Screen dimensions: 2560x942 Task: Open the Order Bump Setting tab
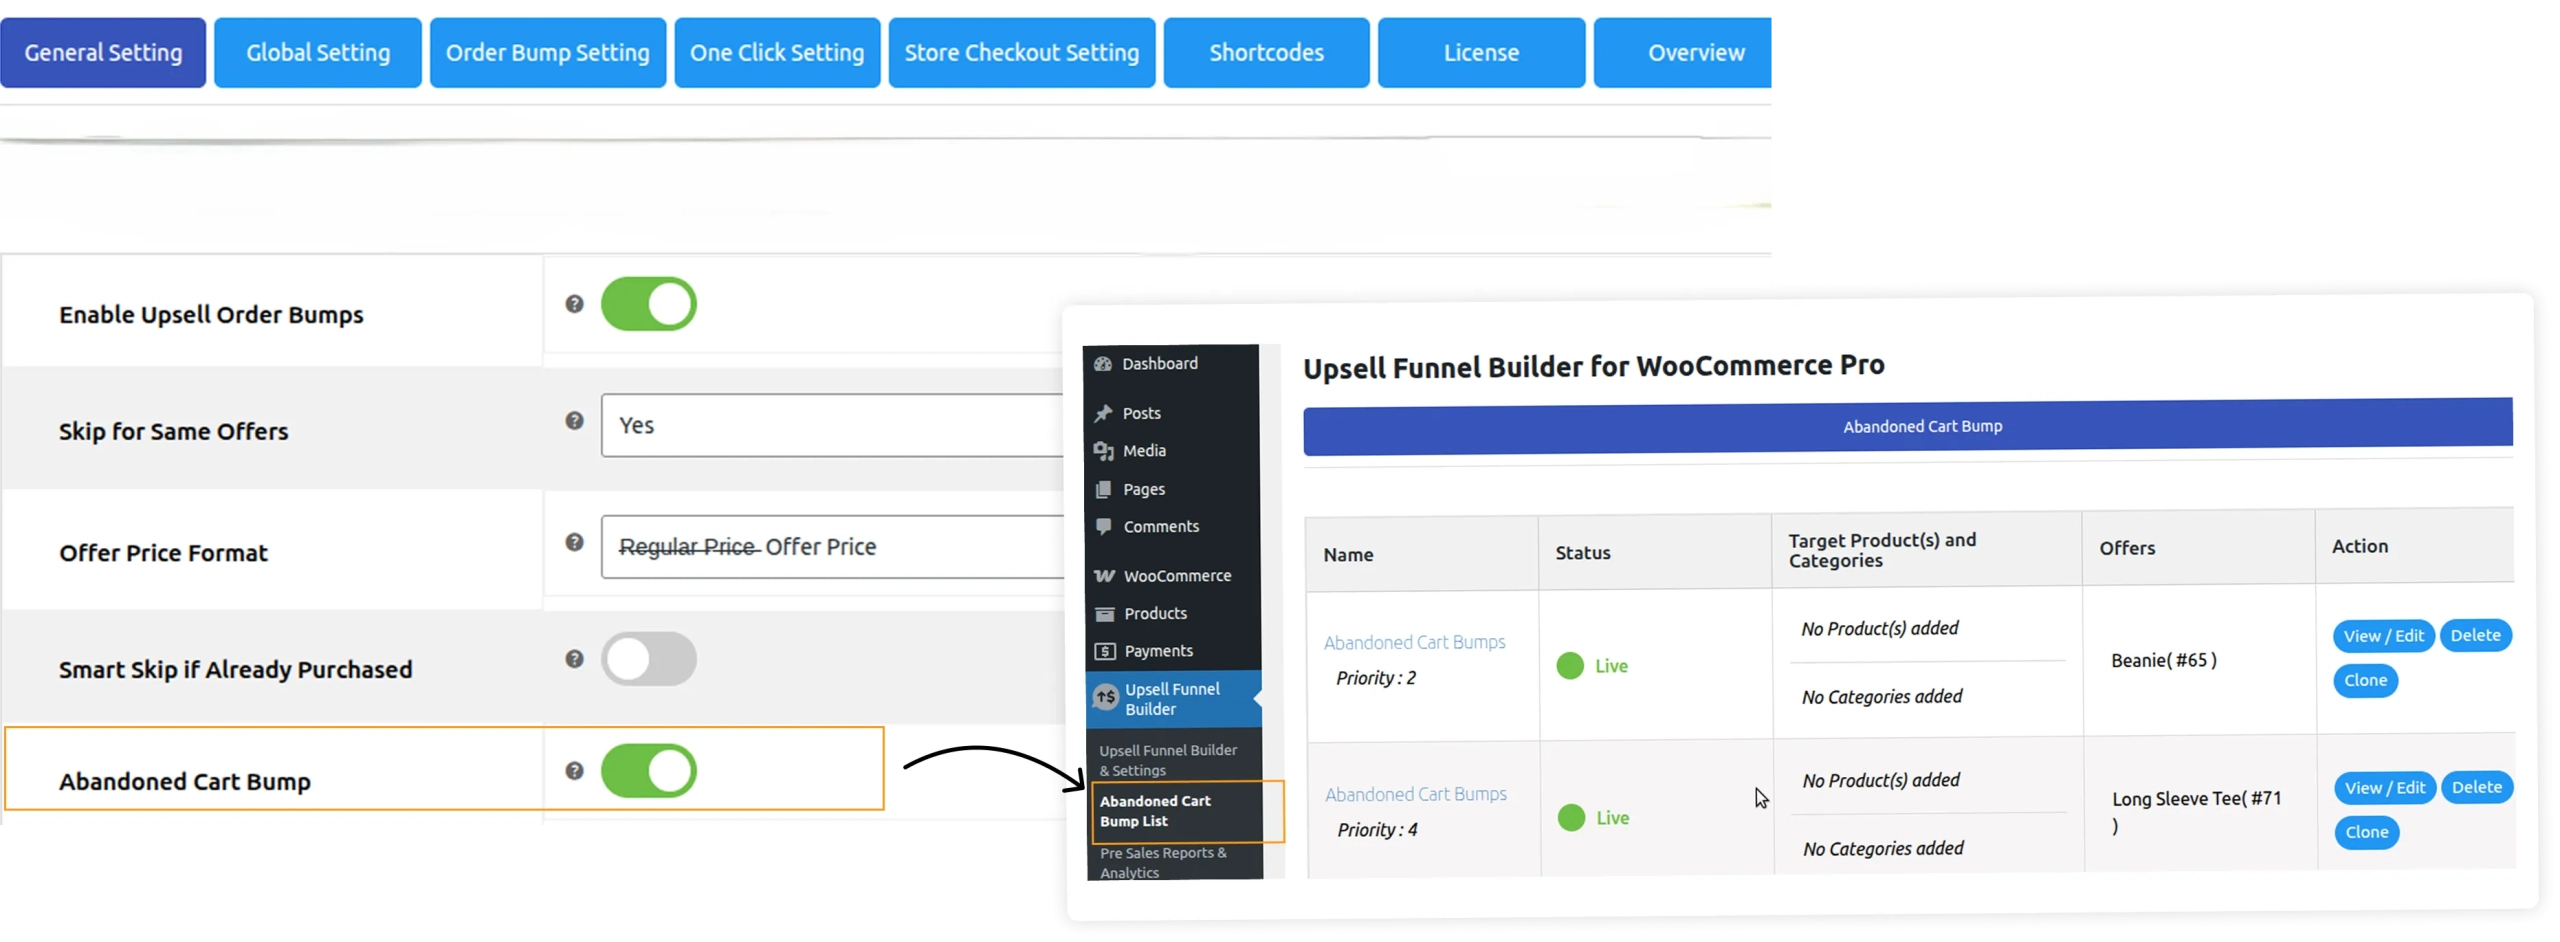547,53
